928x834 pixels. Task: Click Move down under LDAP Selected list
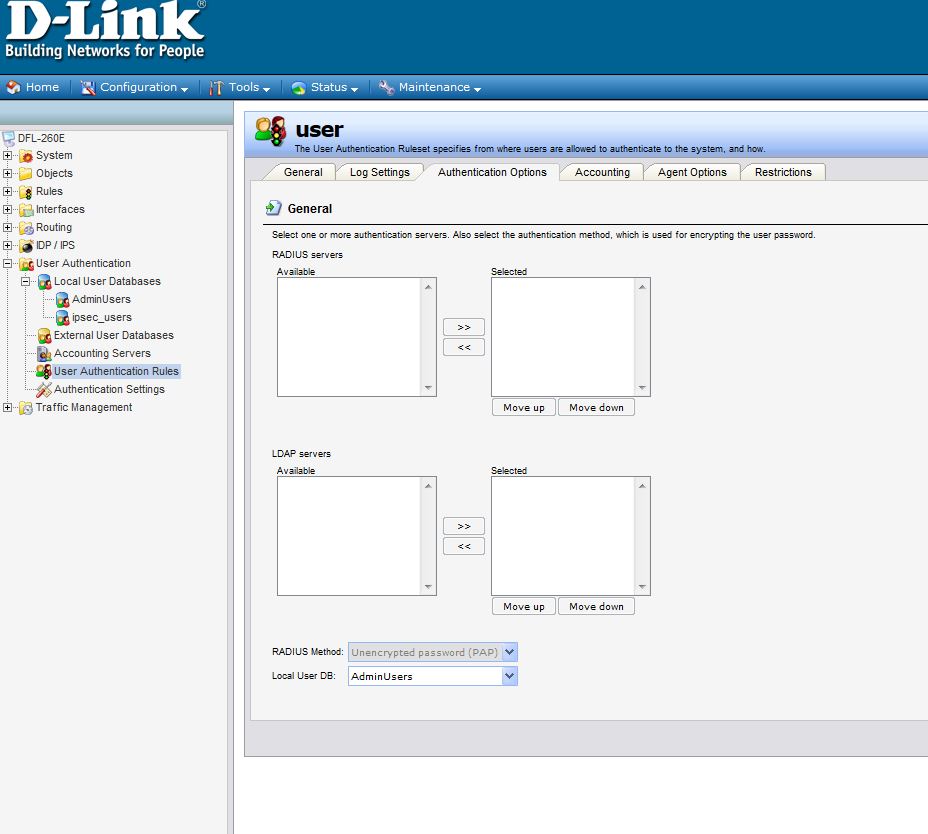coord(596,606)
